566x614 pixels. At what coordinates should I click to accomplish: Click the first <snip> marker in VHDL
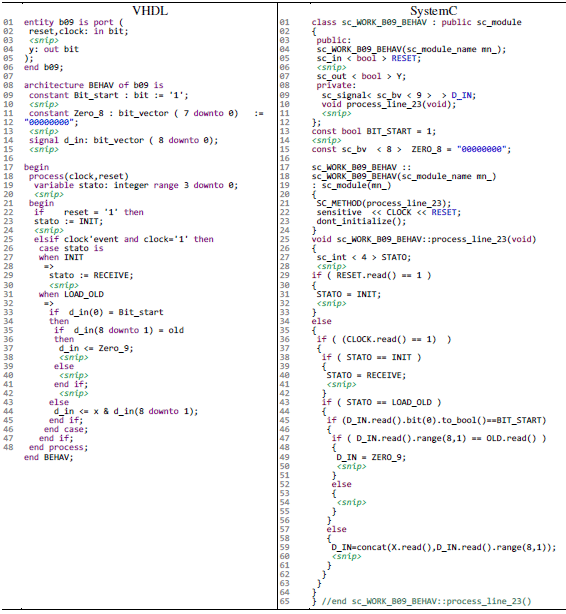point(43,40)
